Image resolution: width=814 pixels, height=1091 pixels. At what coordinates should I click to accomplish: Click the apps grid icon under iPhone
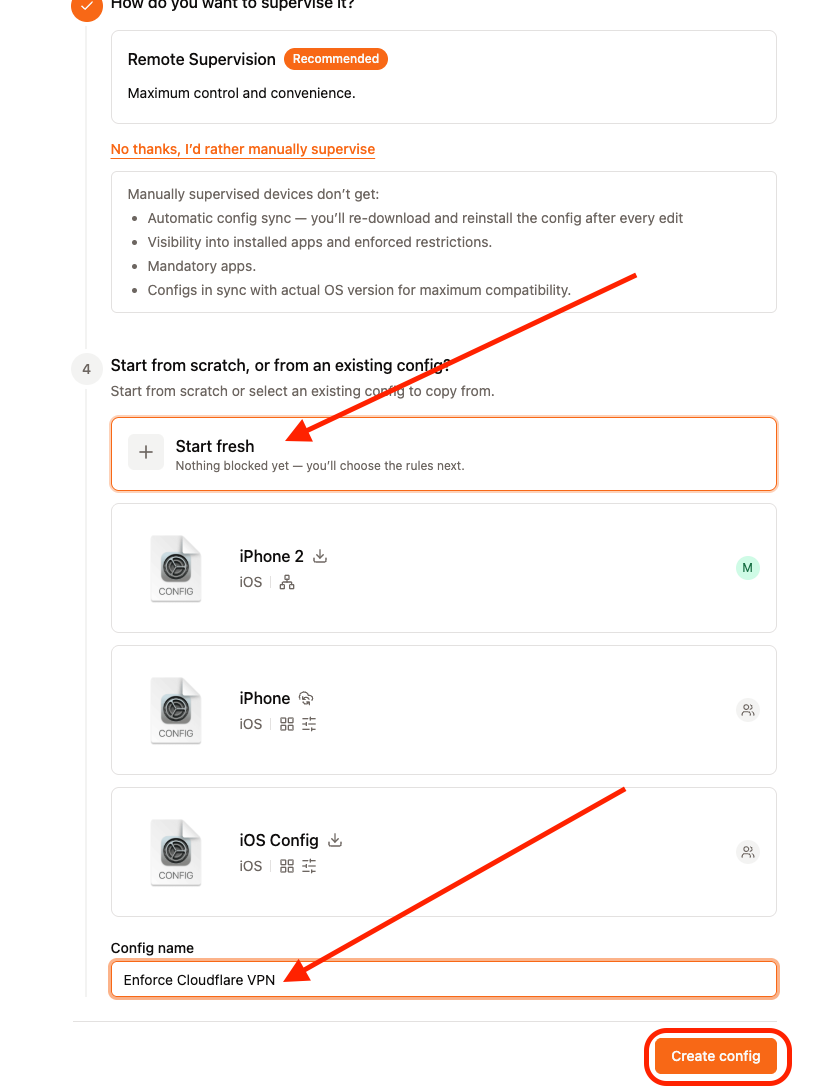[287, 724]
